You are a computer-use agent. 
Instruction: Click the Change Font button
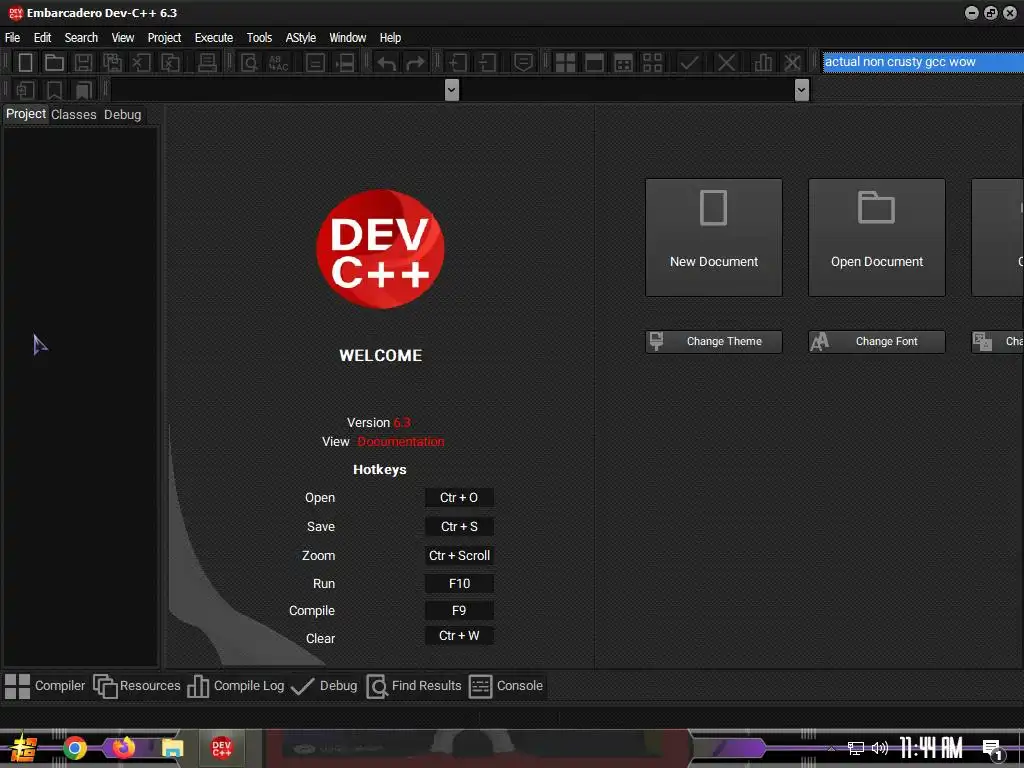click(x=876, y=342)
